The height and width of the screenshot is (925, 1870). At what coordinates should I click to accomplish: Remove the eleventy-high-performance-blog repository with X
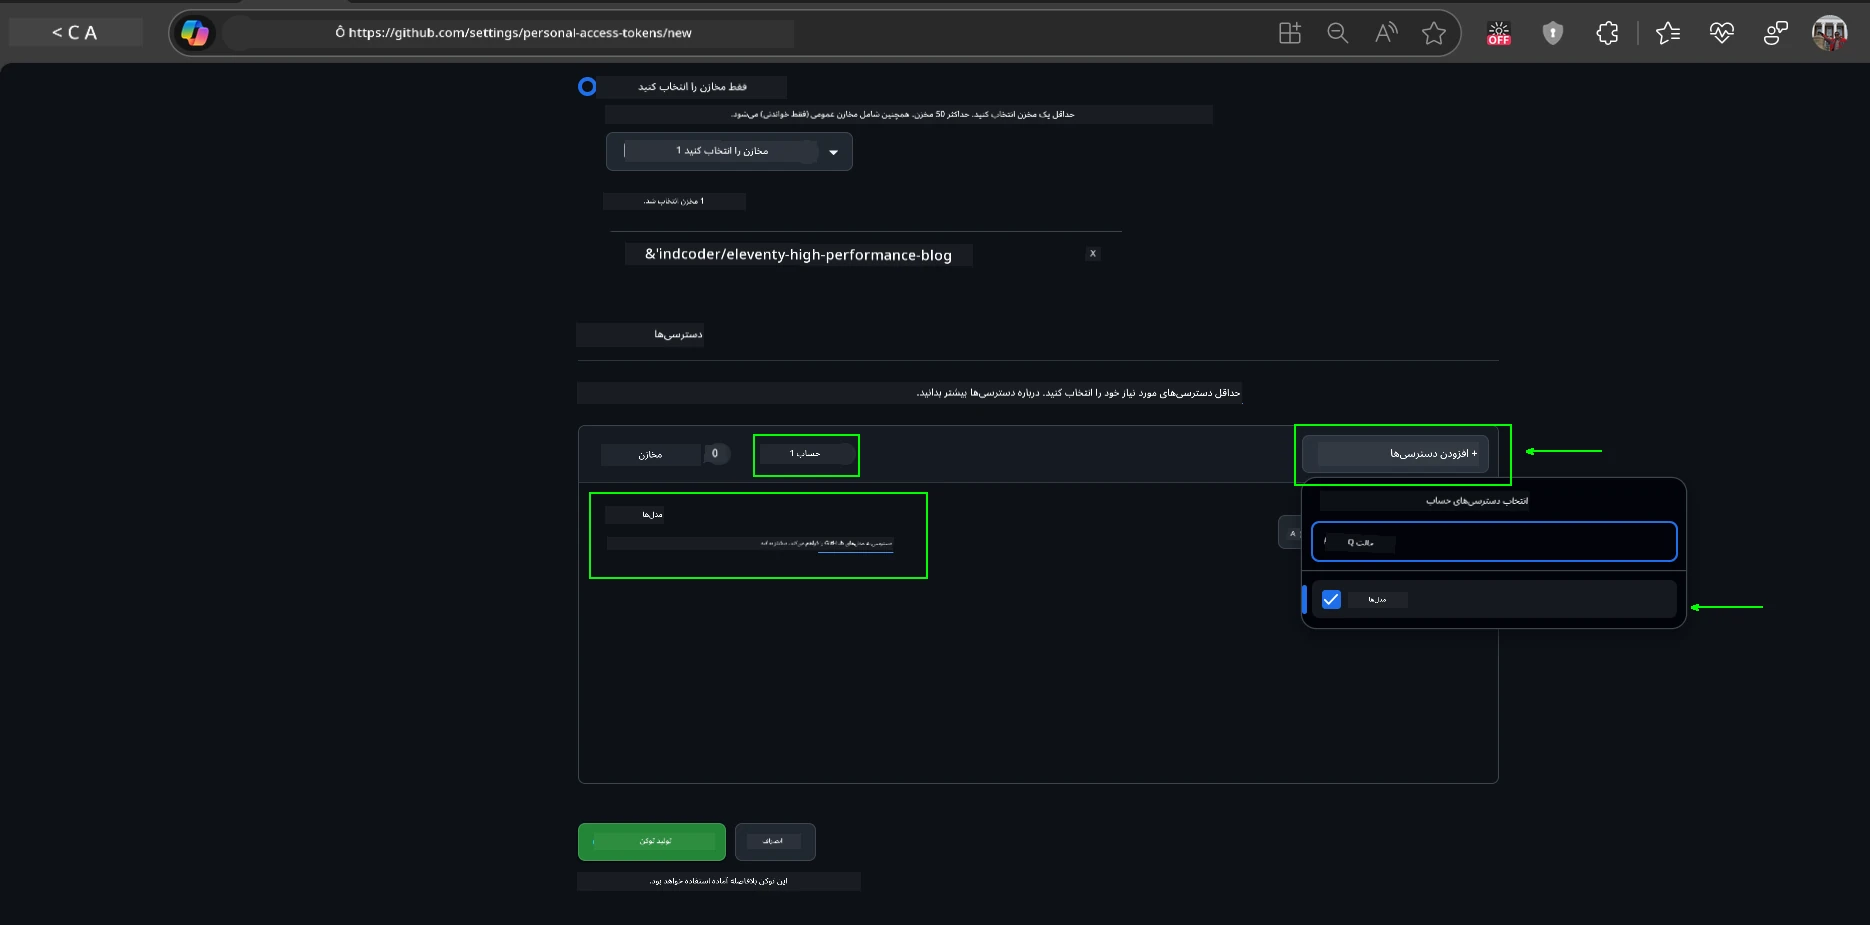pyautogui.click(x=1093, y=254)
